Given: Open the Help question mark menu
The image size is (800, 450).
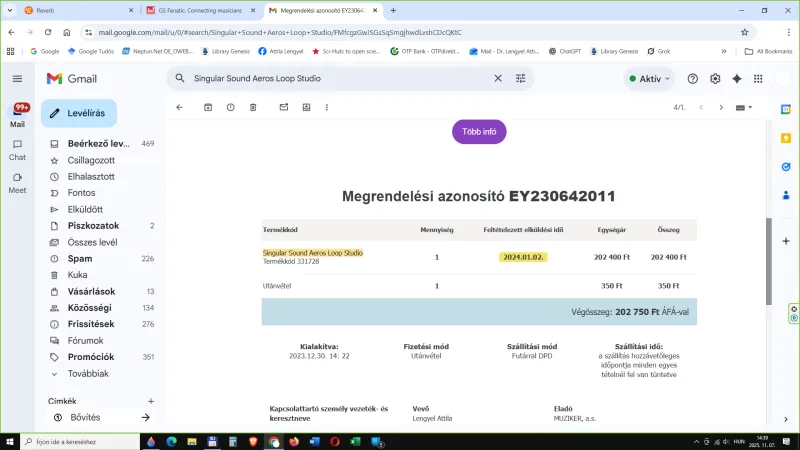Looking at the screenshot, I should (692, 78).
